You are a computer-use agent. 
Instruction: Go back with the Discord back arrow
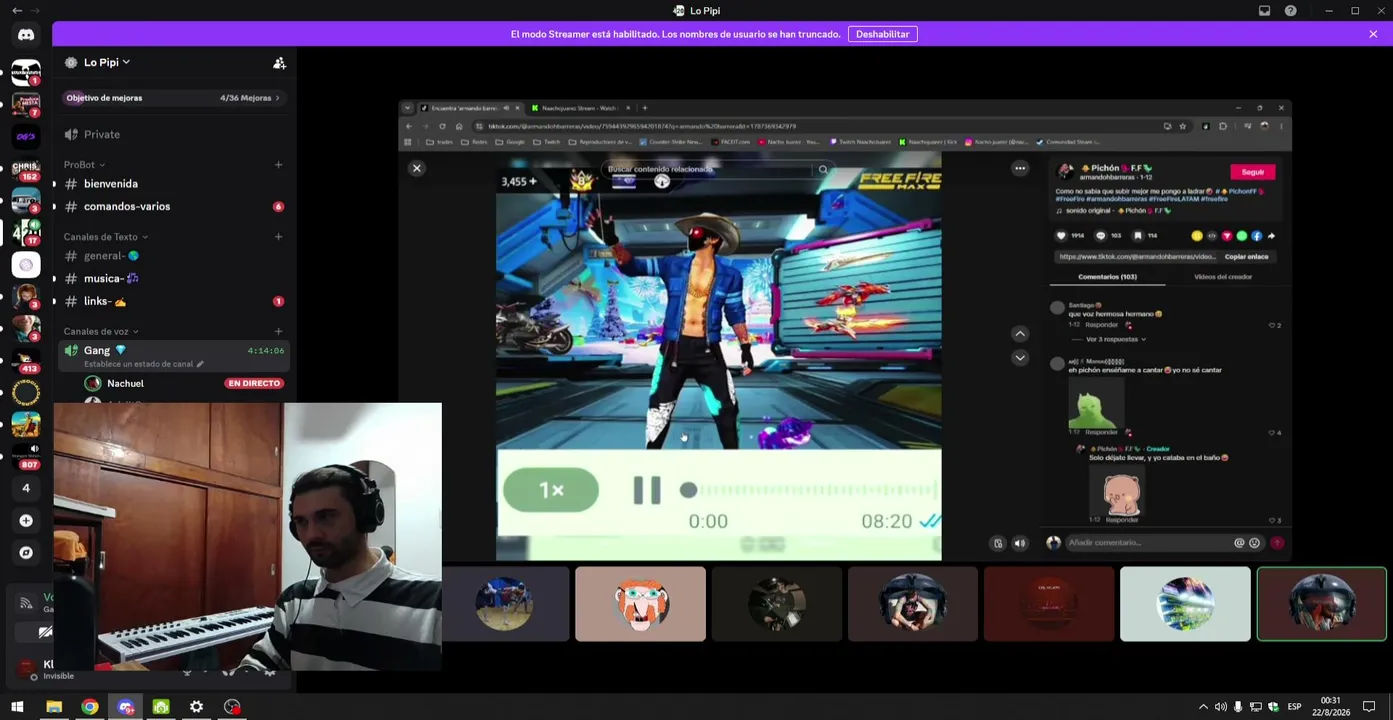tap(16, 11)
